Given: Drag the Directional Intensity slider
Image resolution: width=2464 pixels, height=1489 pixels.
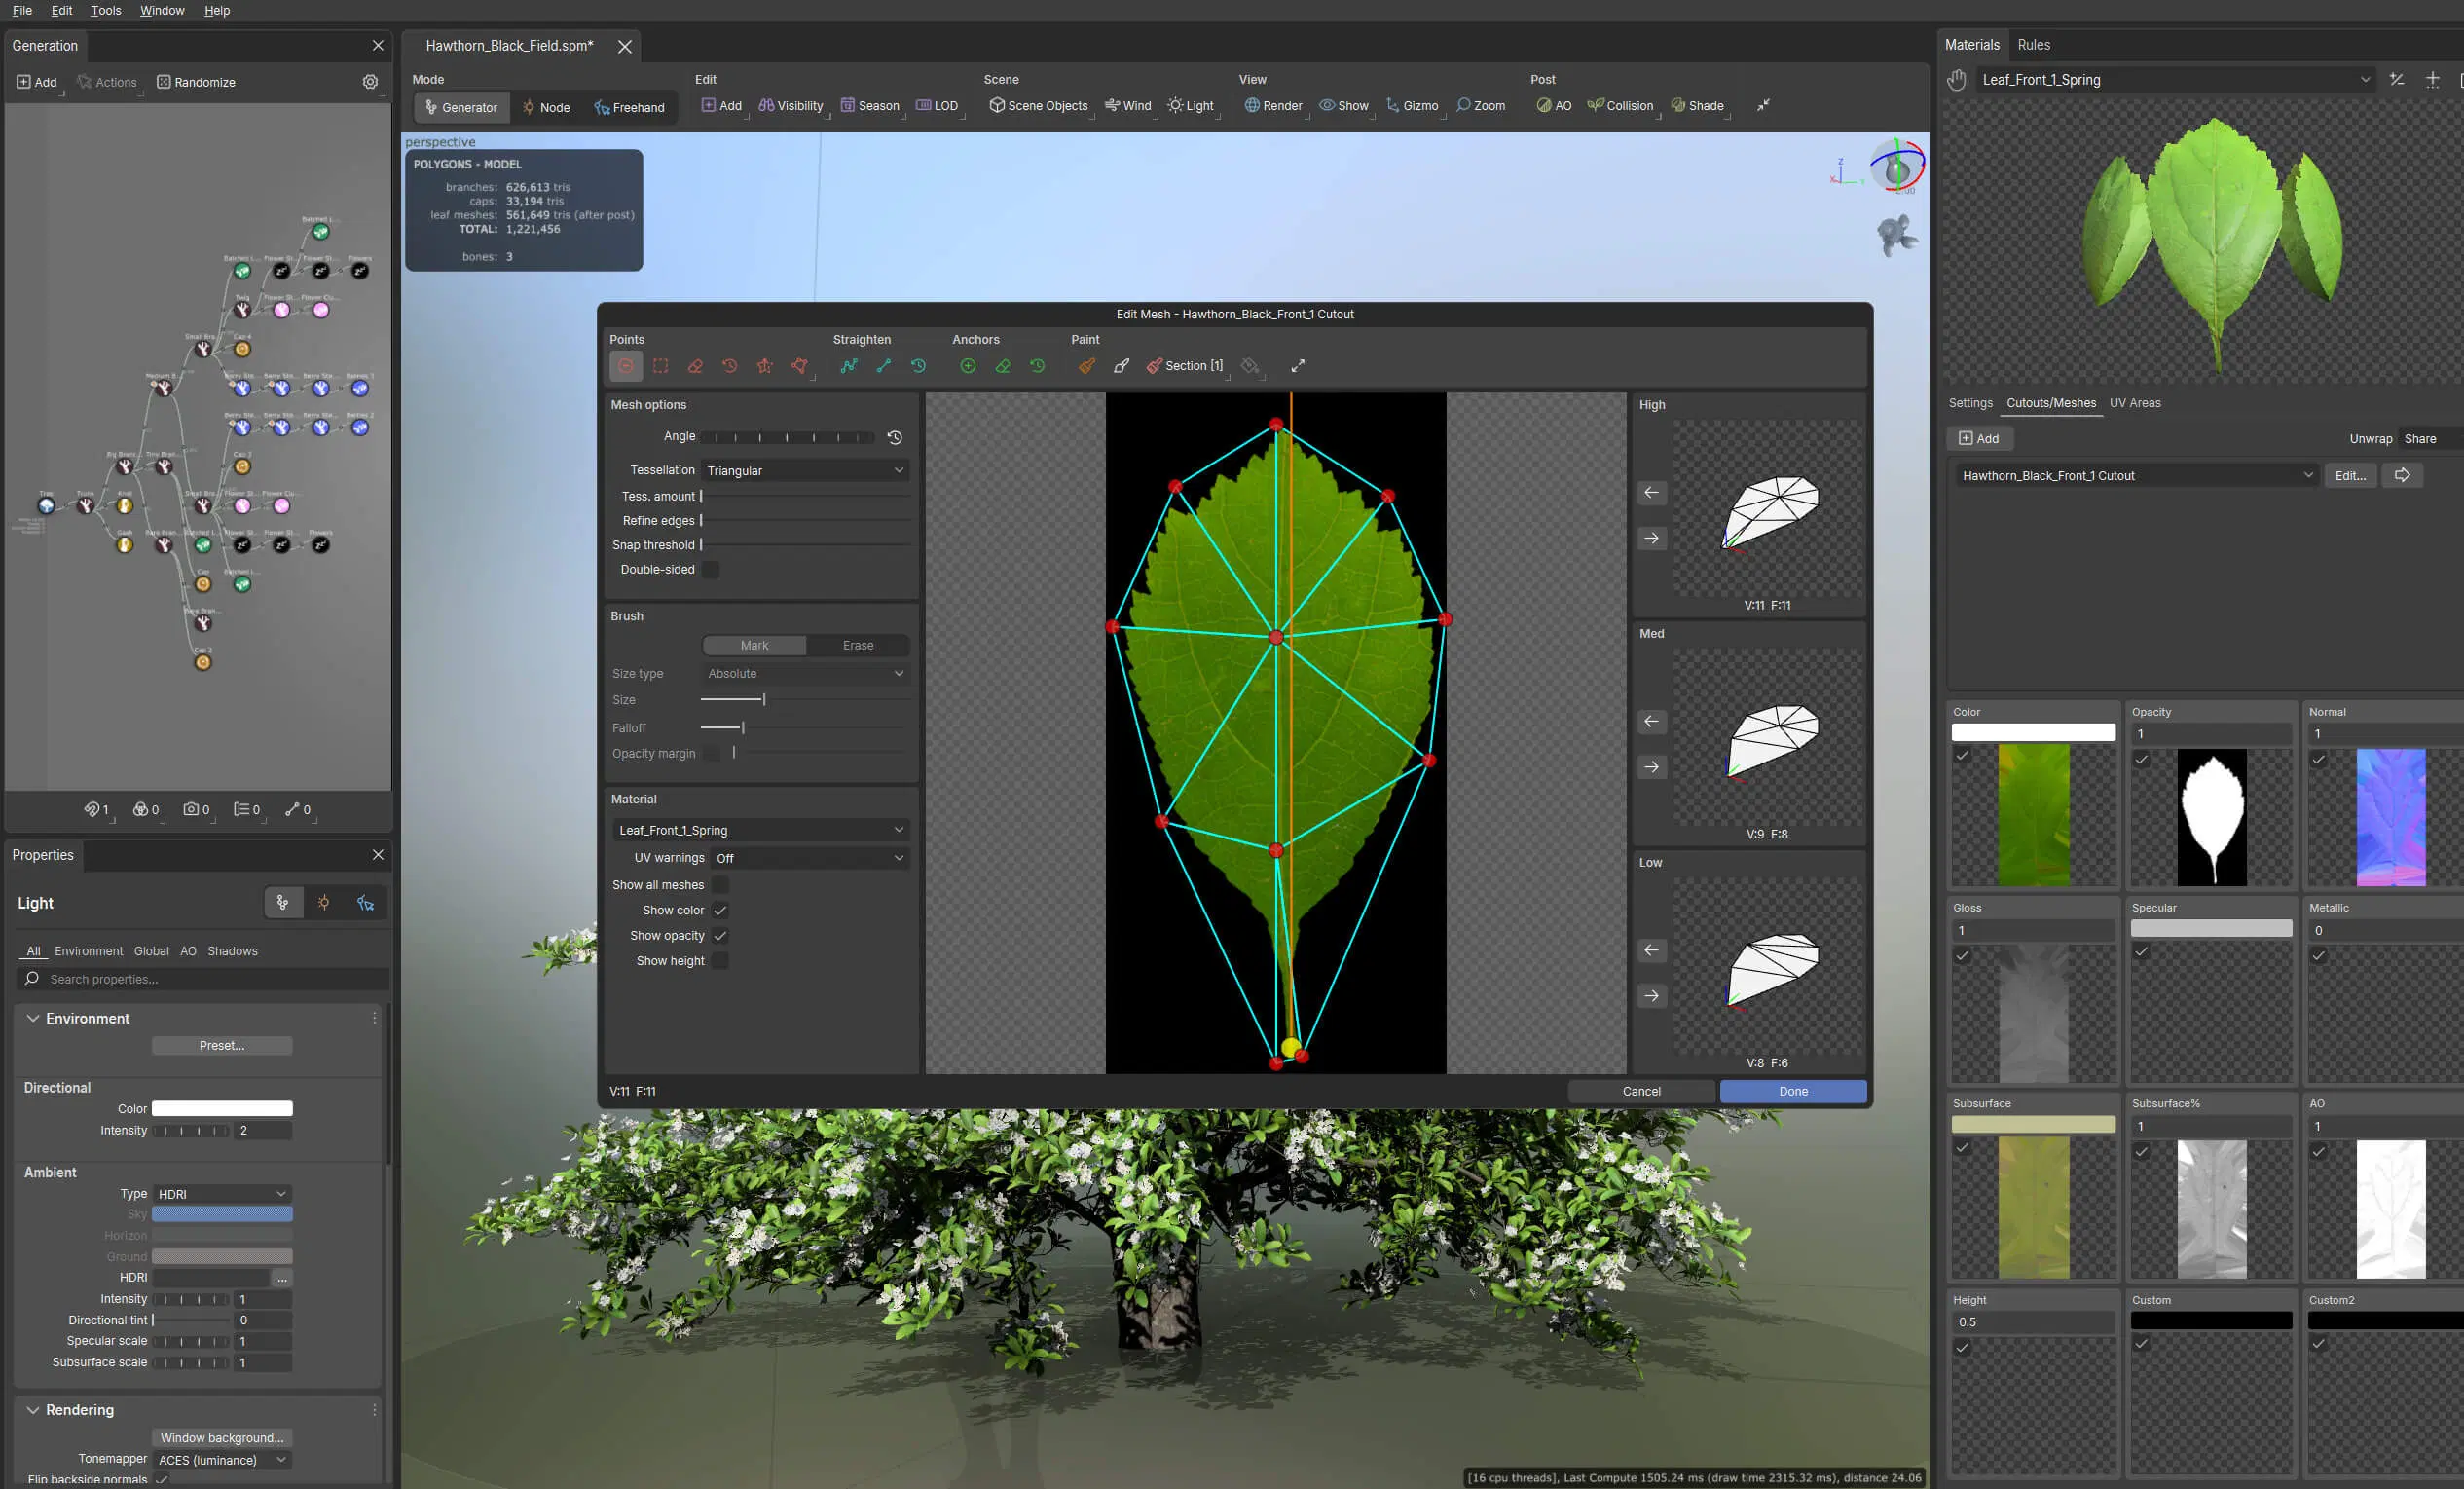Looking at the screenshot, I should point(190,1130).
